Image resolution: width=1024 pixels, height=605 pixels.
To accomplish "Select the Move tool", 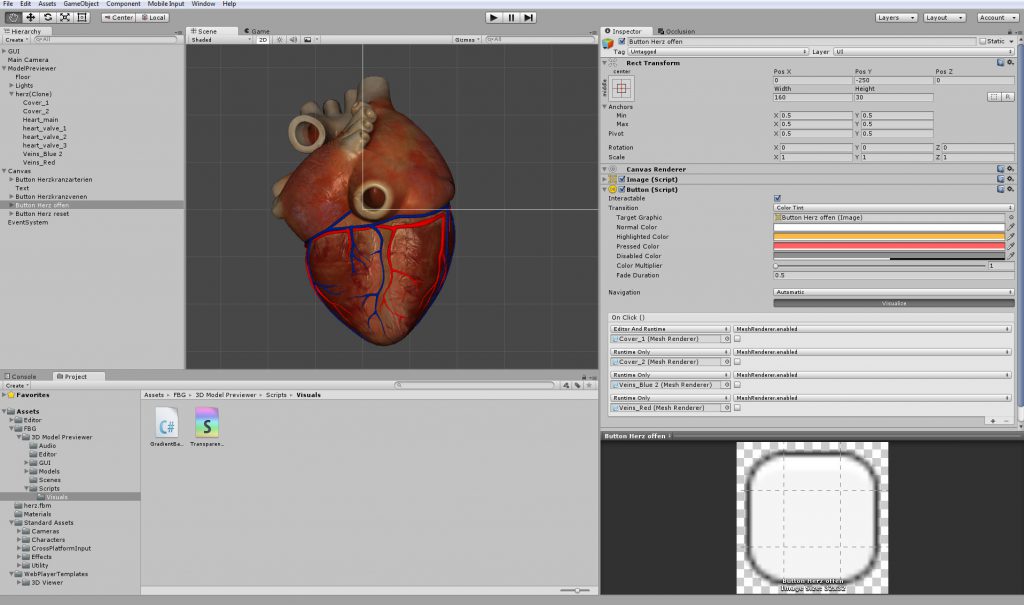I will [x=33, y=17].
